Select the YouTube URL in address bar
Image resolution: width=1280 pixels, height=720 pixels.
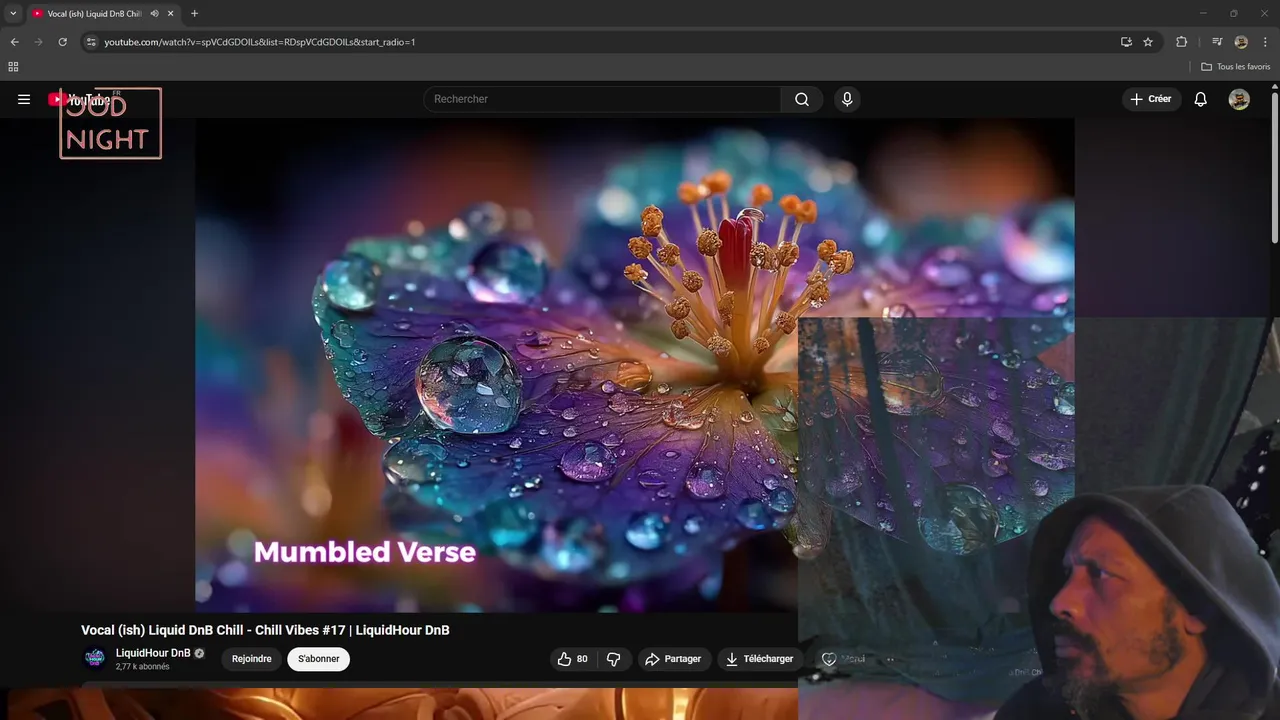(x=260, y=42)
